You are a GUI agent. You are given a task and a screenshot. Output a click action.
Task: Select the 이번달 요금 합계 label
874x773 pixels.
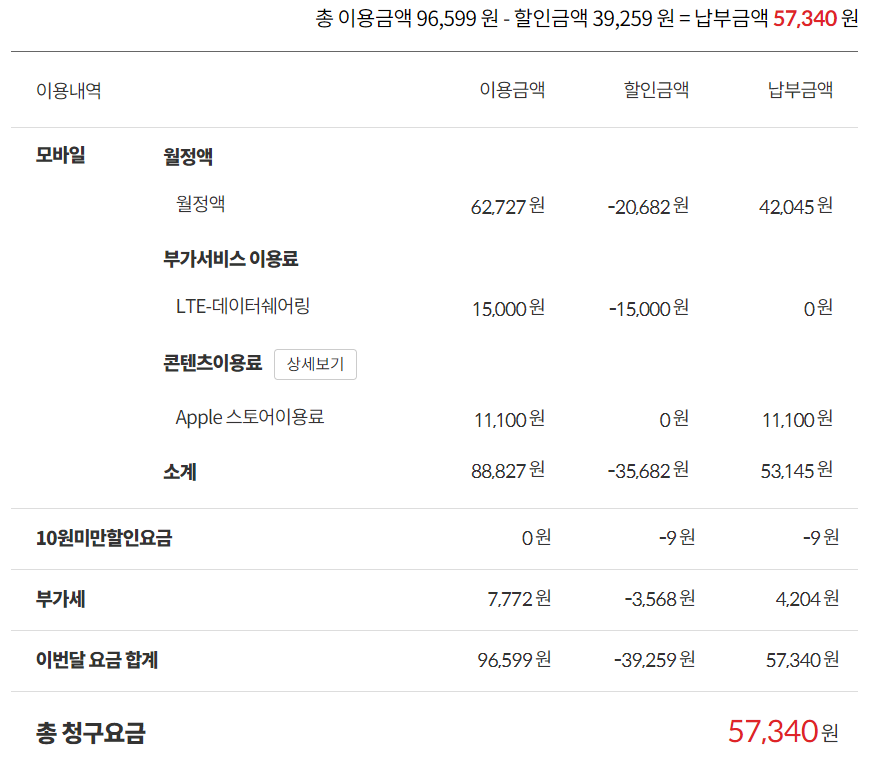pos(97,660)
